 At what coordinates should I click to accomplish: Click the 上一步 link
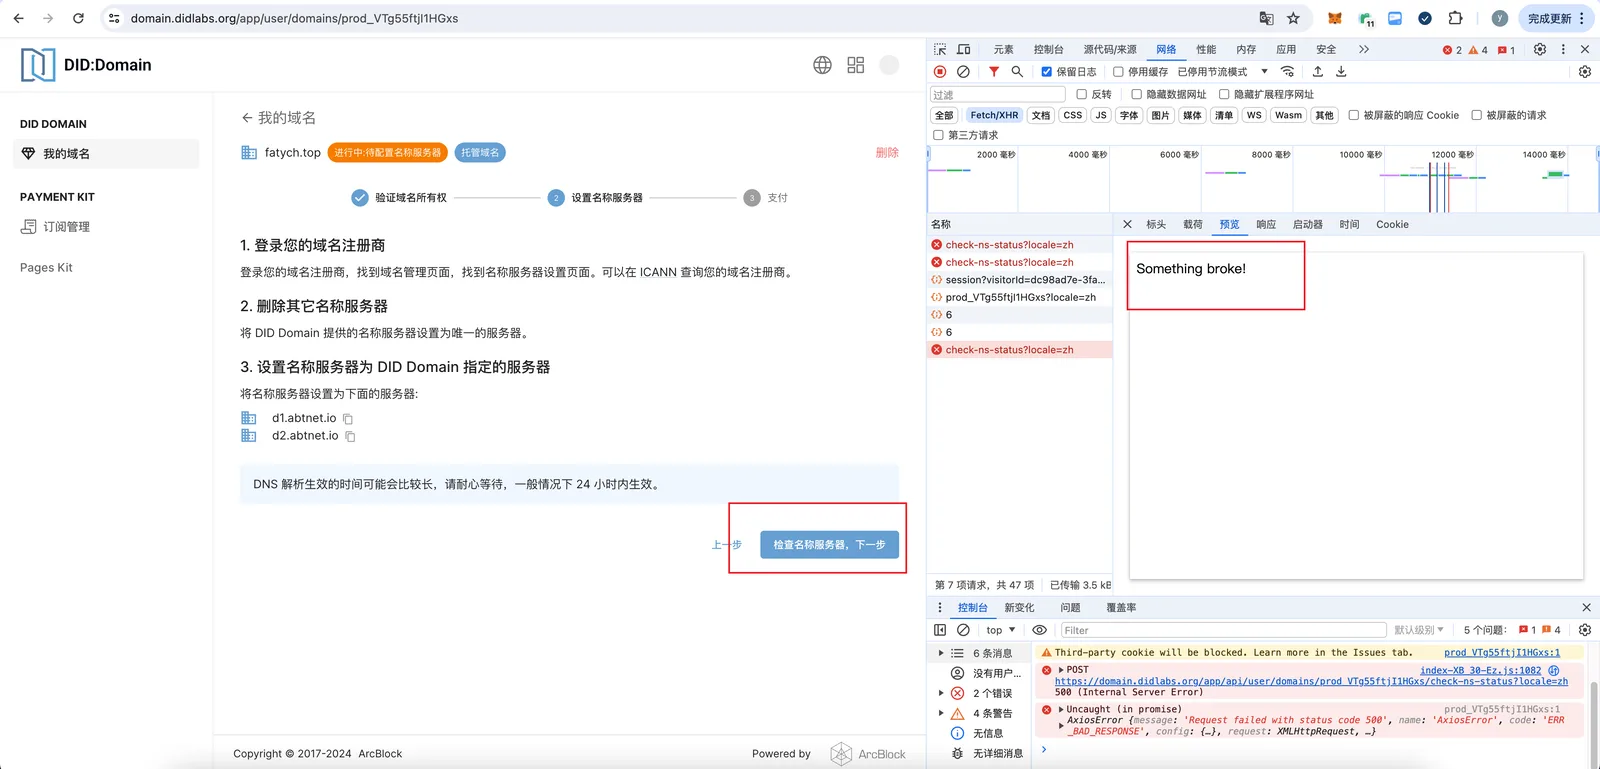[x=727, y=545]
